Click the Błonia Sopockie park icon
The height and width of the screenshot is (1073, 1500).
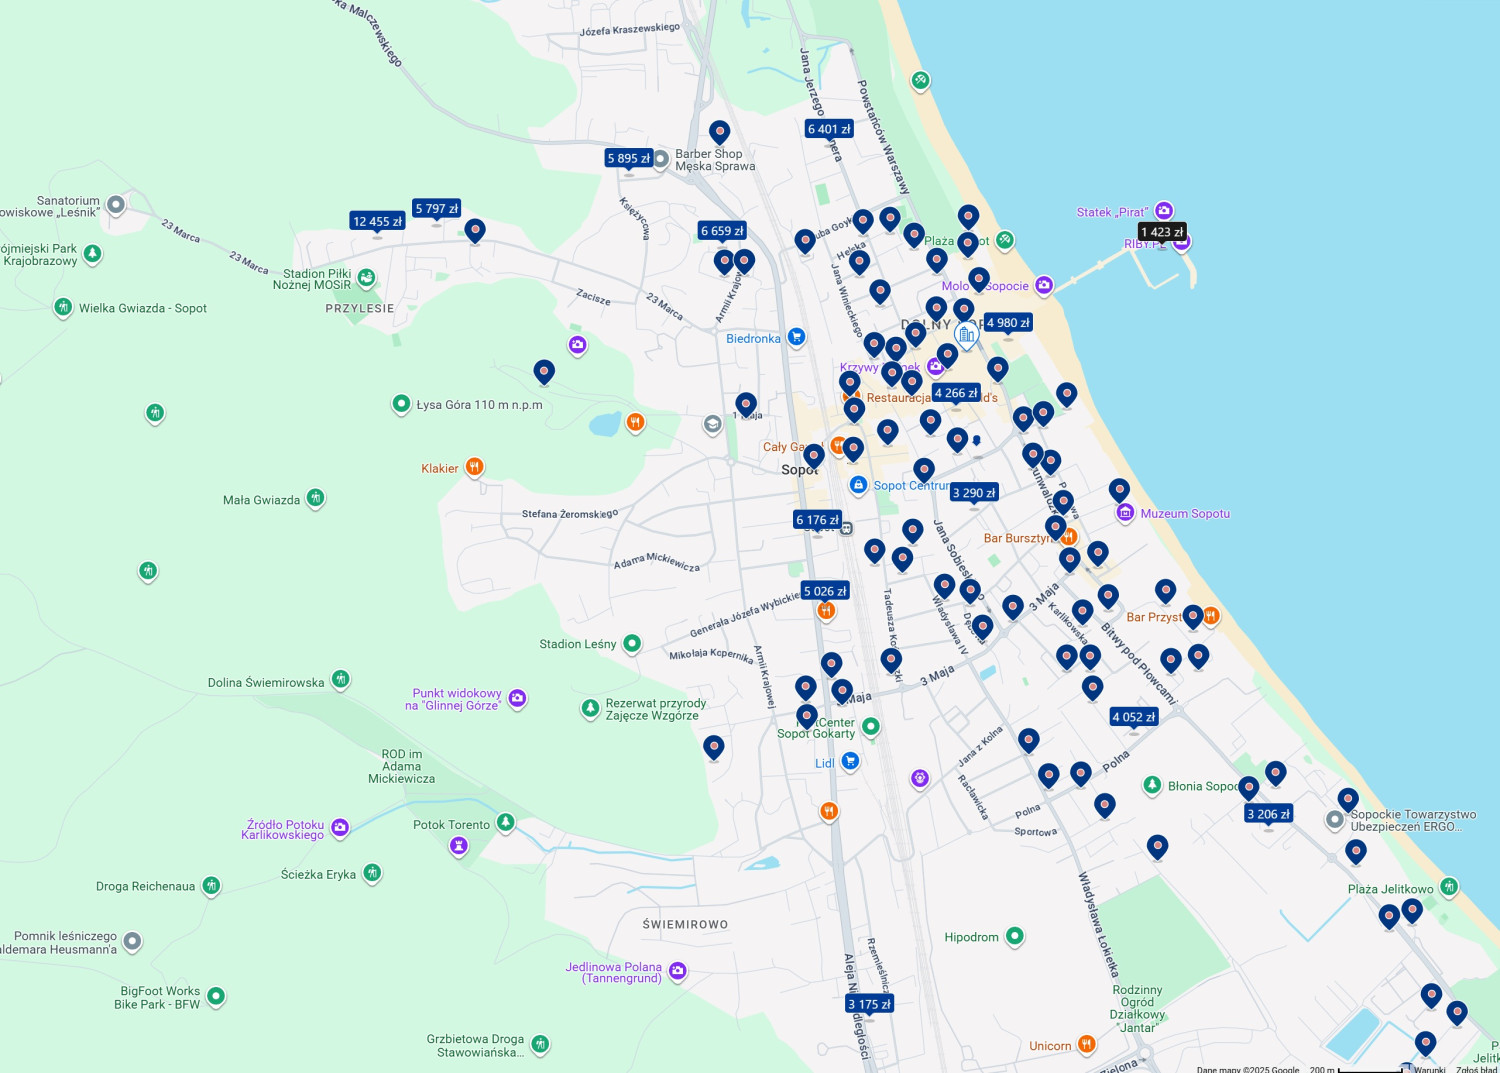pyautogui.click(x=1152, y=785)
